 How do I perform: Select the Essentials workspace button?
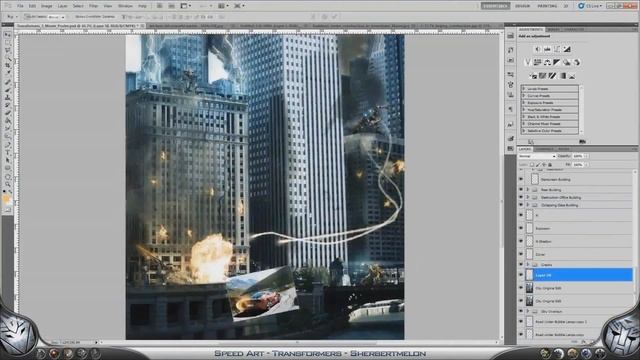pos(495,6)
